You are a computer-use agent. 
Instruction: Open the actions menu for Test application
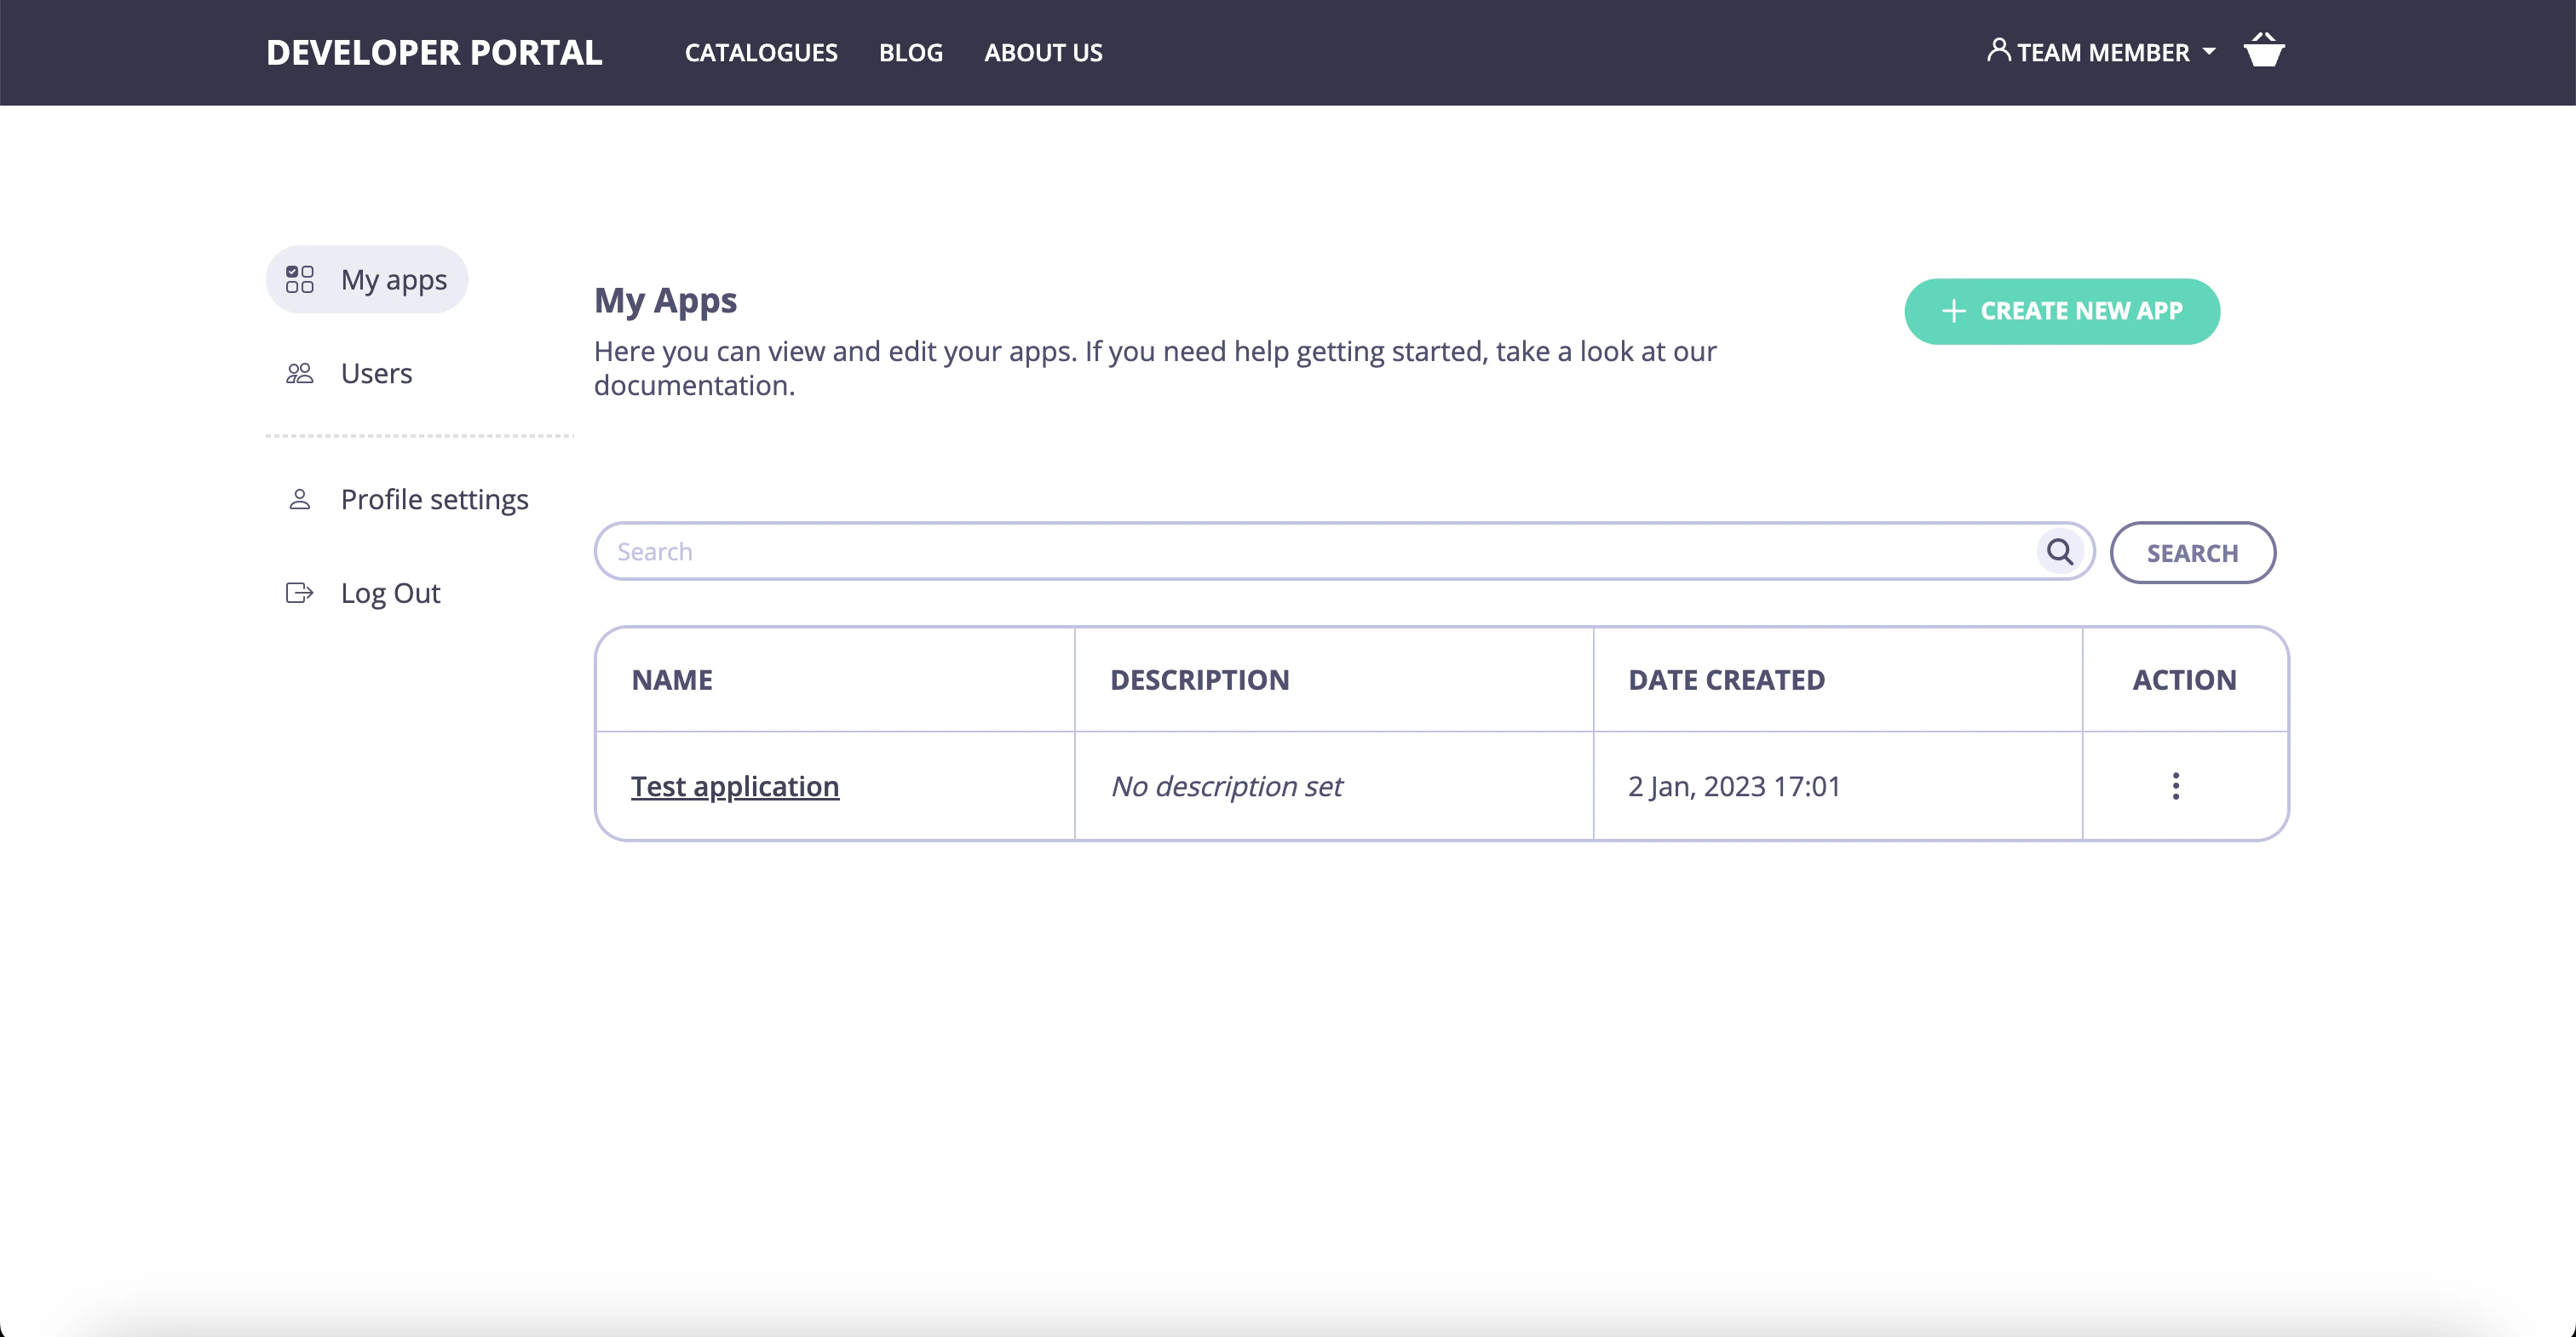coord(2176,786)
